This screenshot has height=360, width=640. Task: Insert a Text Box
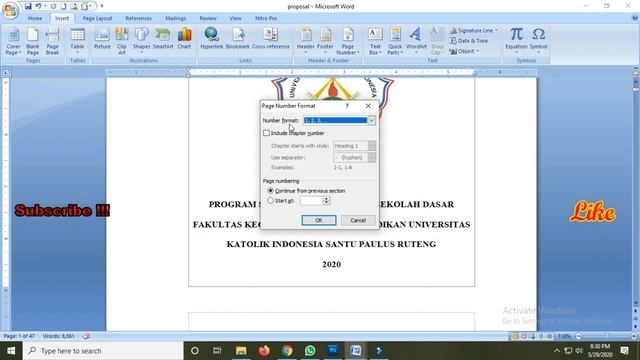(x=375, y=42)
